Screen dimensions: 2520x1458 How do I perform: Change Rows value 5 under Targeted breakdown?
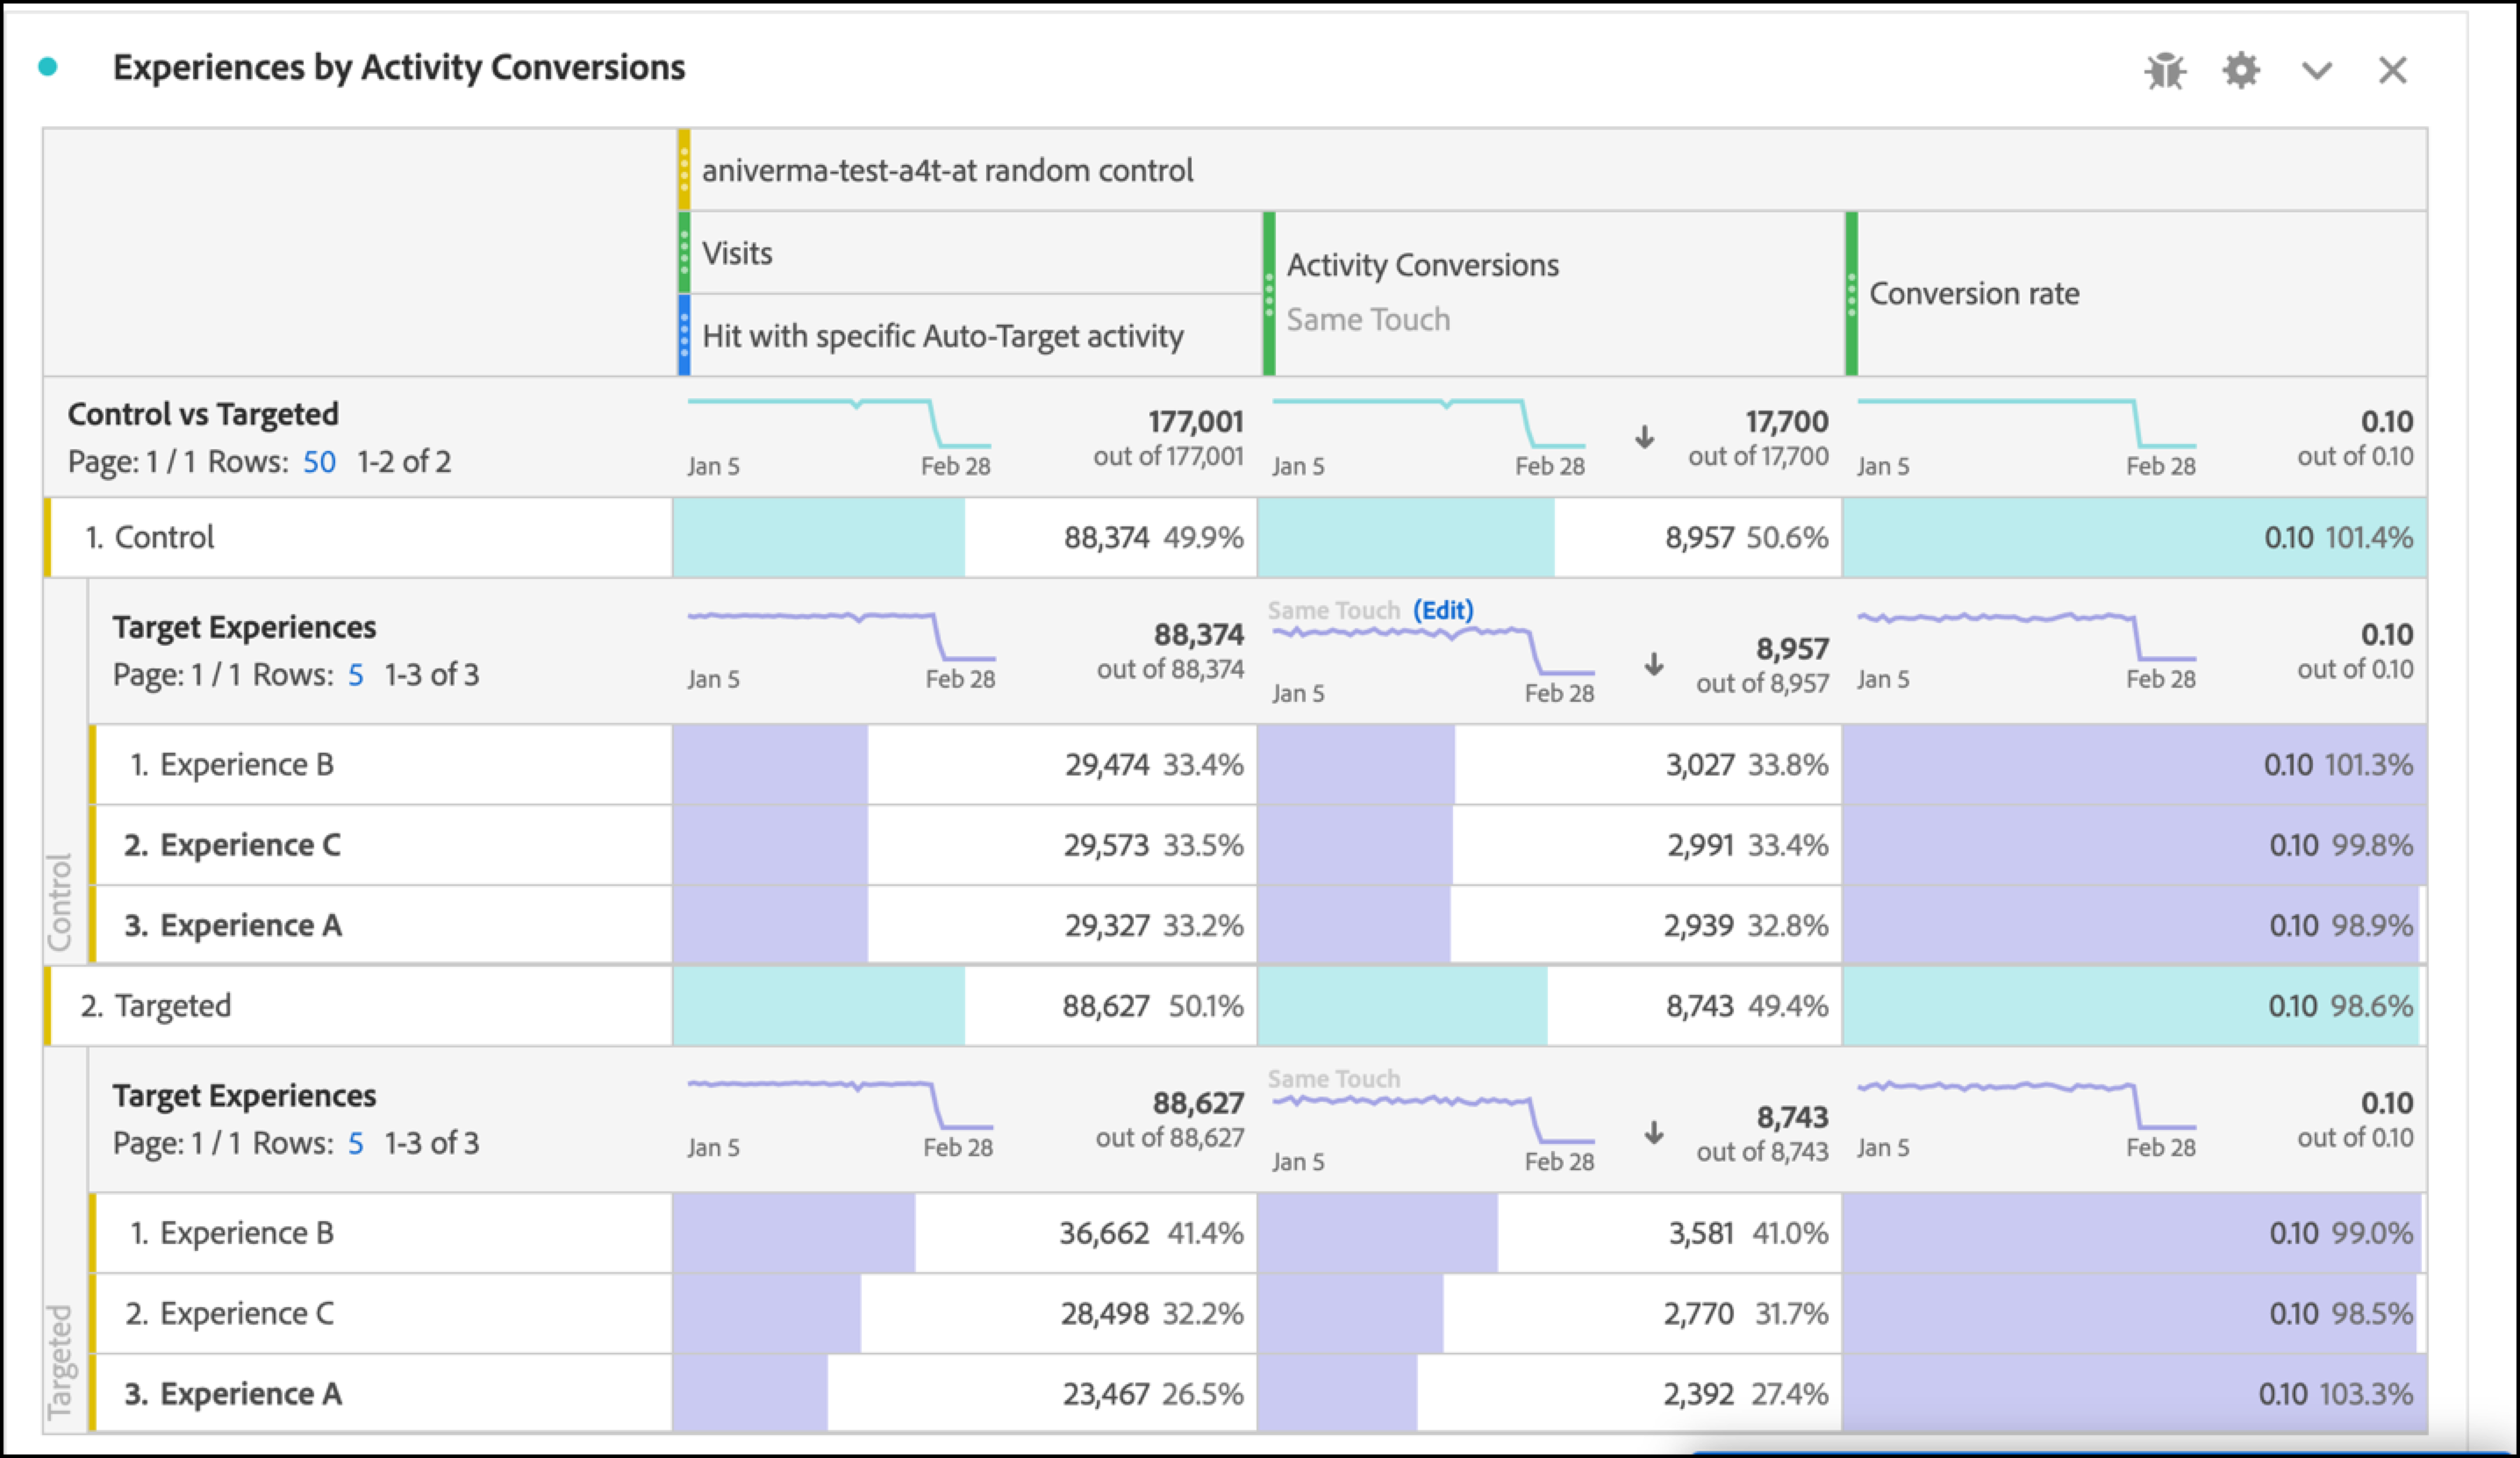click(355, 1143)
